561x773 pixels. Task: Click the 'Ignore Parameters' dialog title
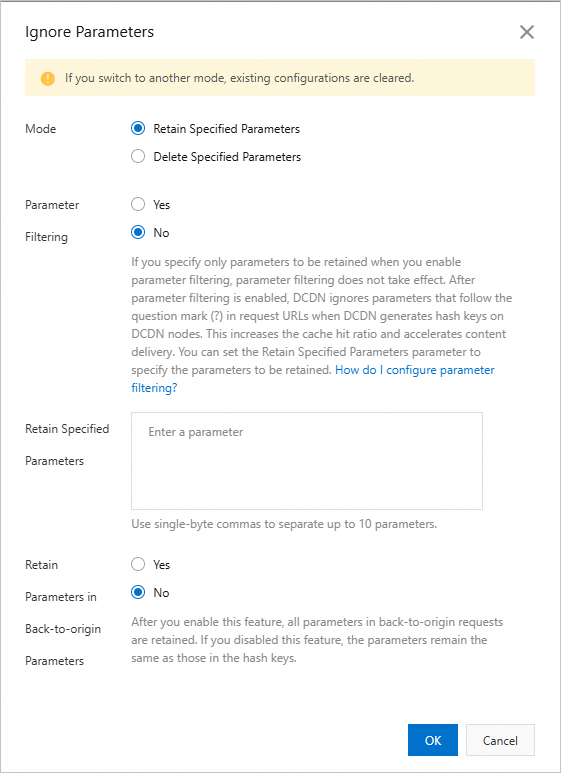[89, 32]
